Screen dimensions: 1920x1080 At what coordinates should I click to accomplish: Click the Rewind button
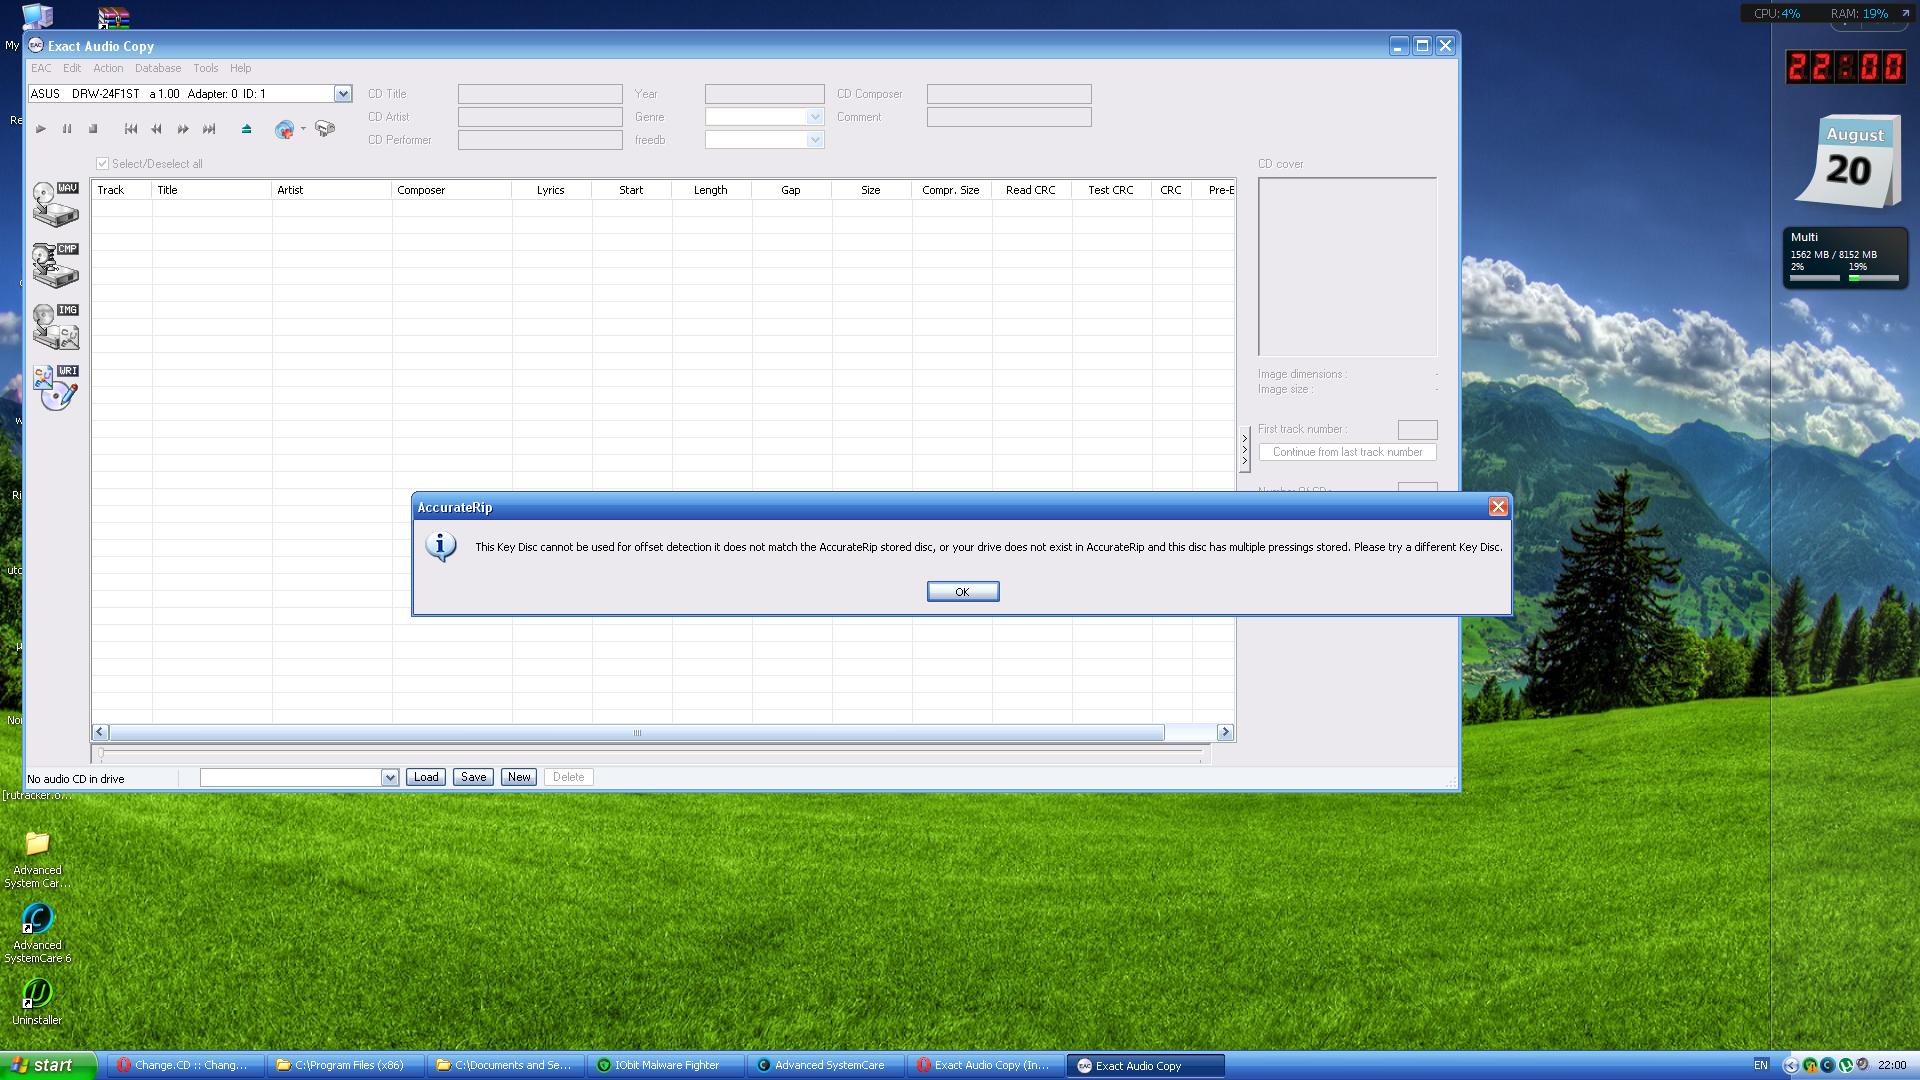click(156, 129)
